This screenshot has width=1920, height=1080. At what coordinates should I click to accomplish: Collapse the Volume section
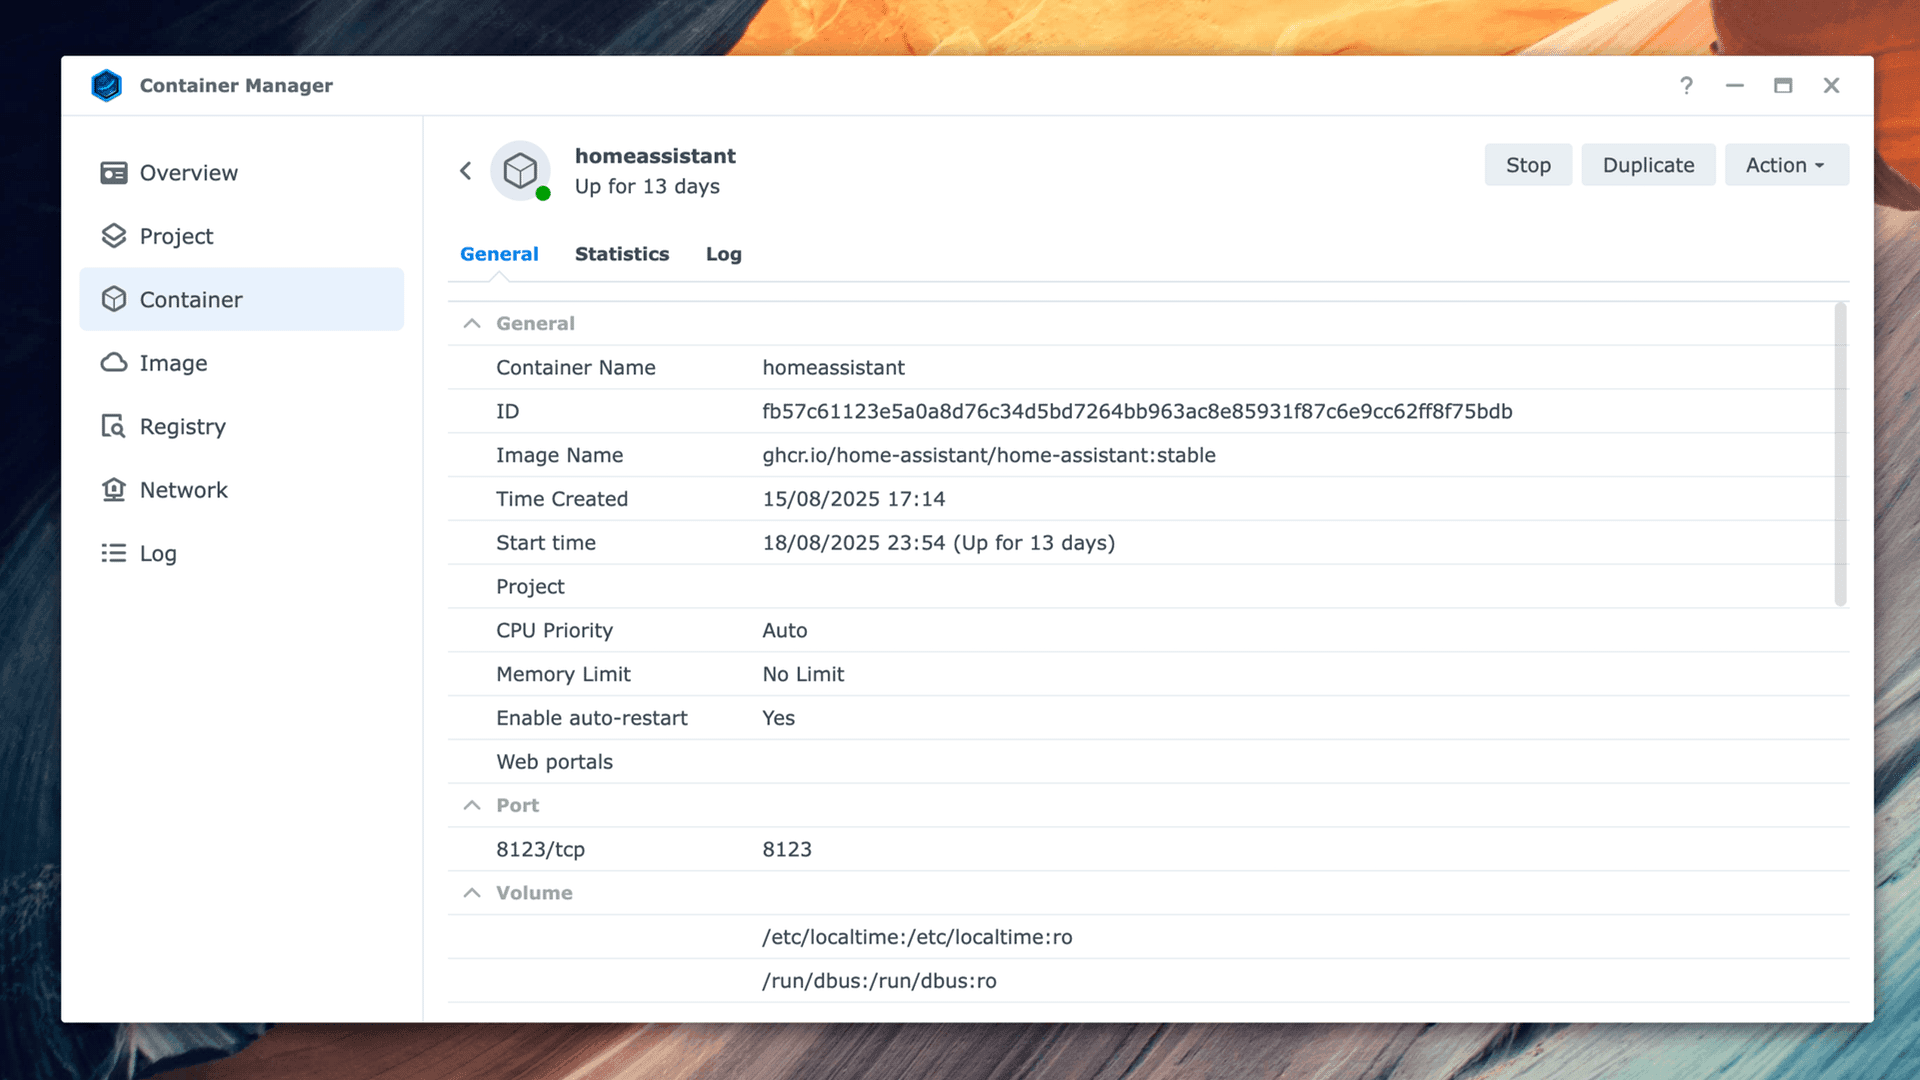tap(471, 892)
